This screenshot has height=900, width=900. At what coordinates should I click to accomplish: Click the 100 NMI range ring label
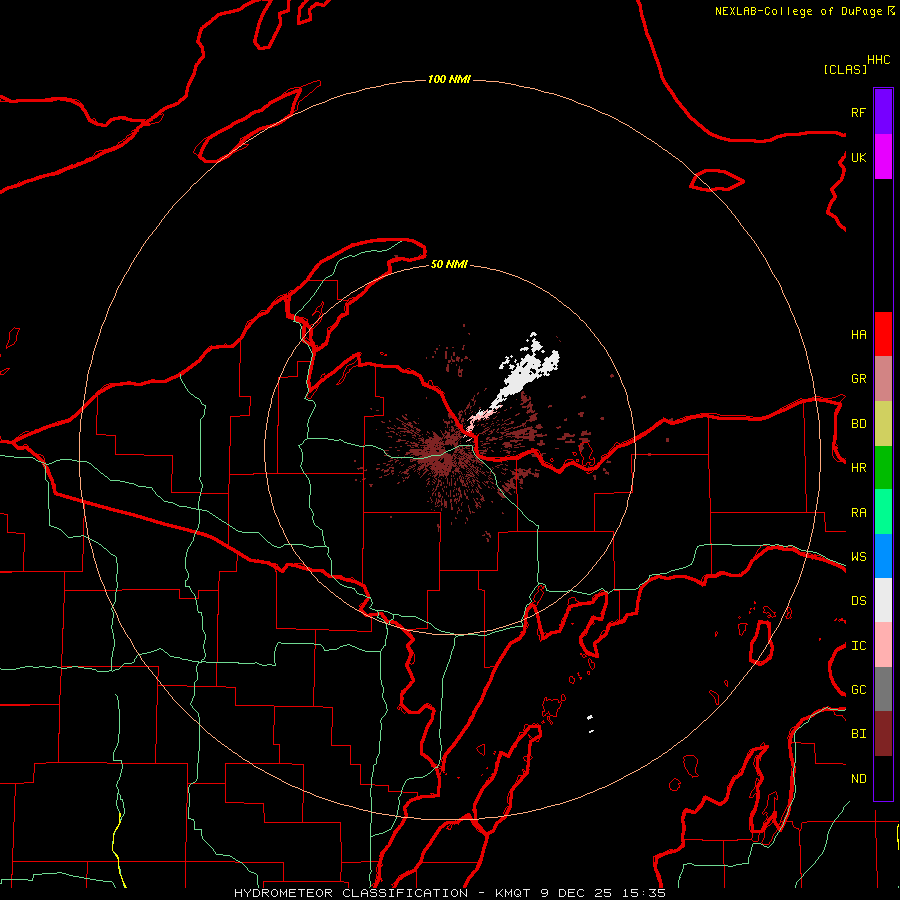coord(449,79)
